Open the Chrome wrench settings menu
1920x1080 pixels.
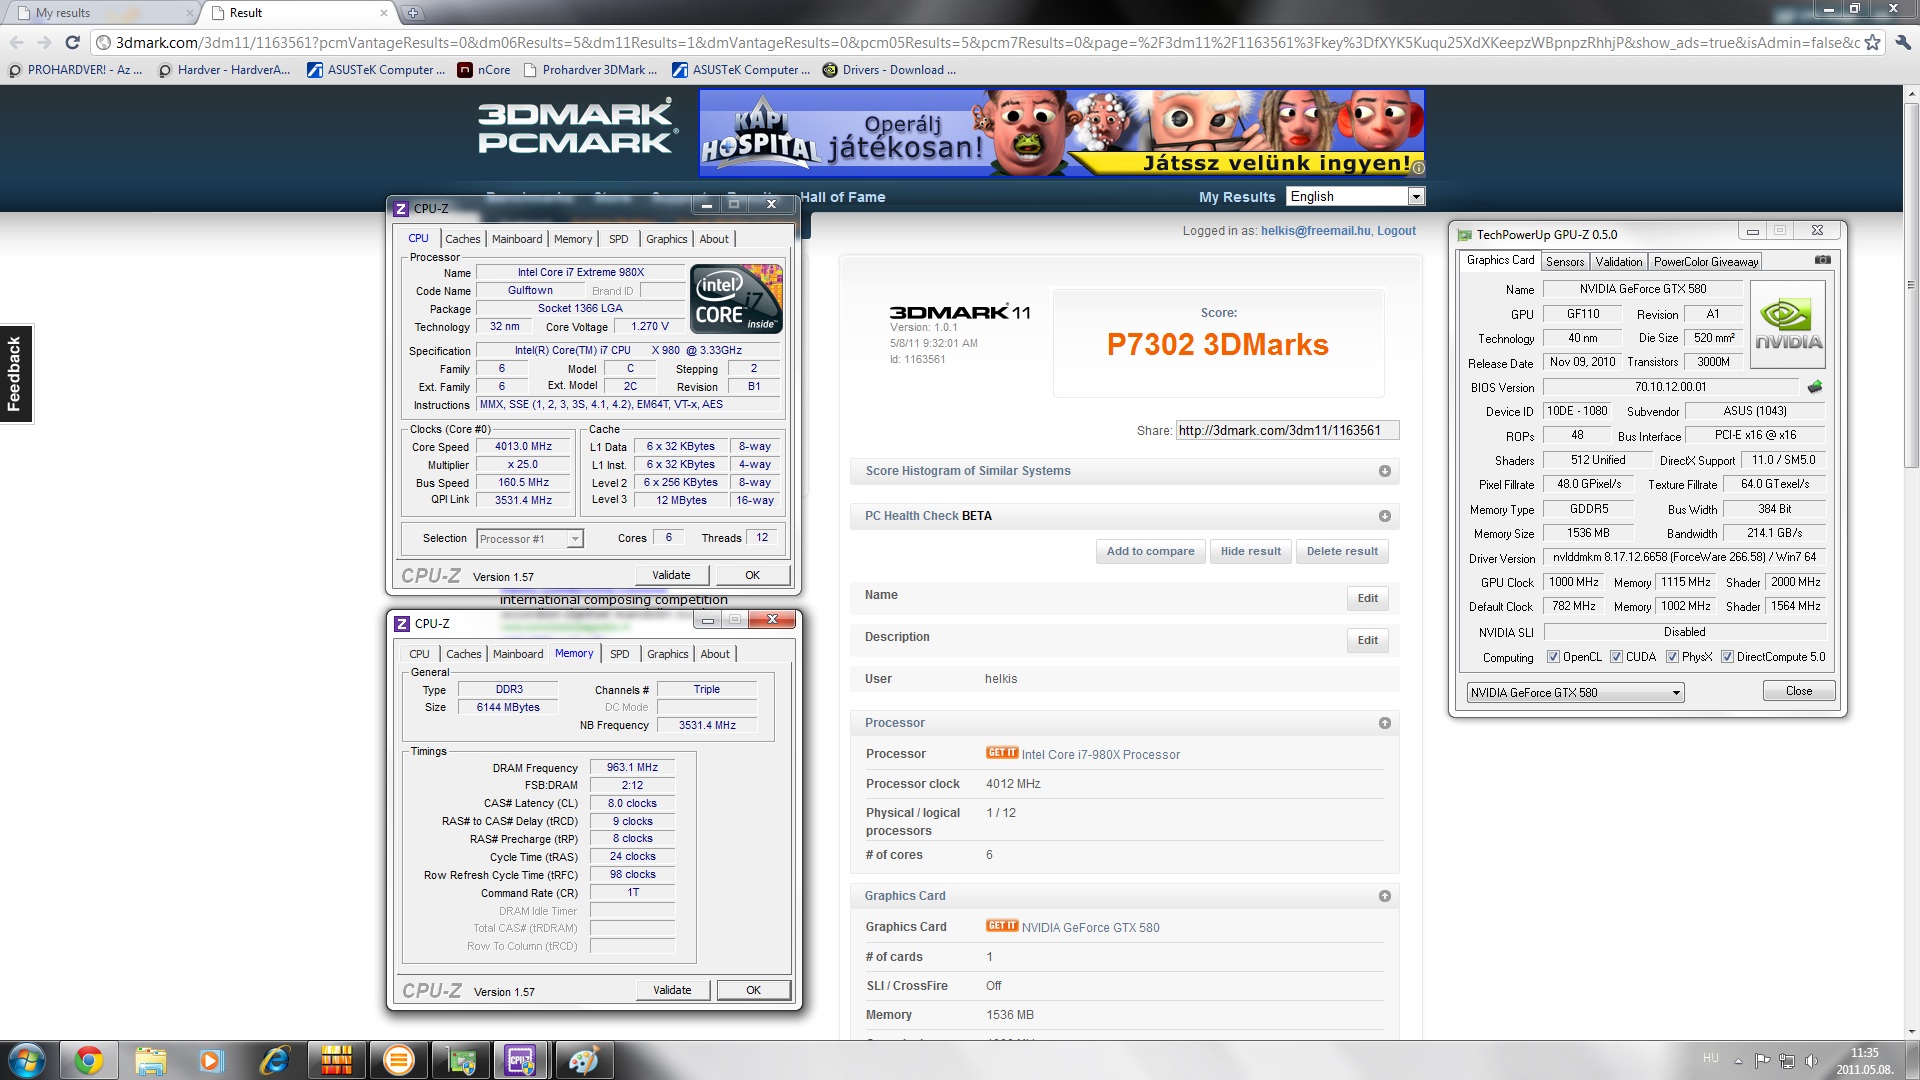pyautogui.click(x=1902, y=42)
